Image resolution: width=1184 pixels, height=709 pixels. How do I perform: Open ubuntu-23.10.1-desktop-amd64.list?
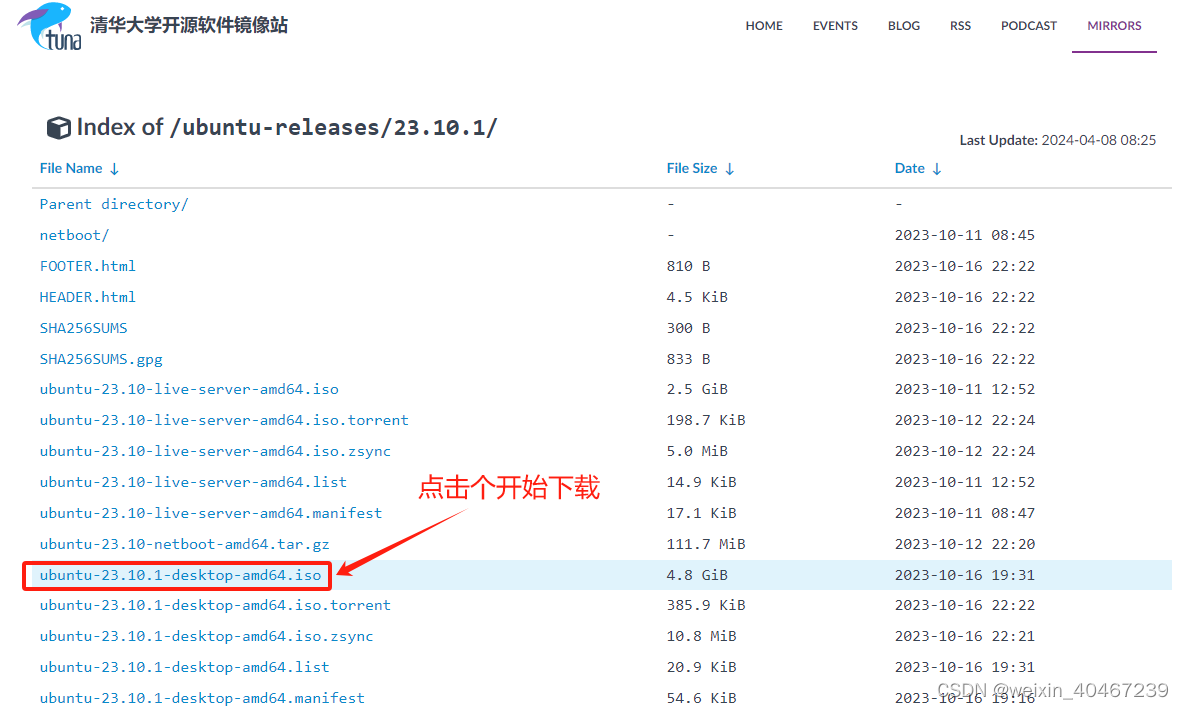click(184, 667)
